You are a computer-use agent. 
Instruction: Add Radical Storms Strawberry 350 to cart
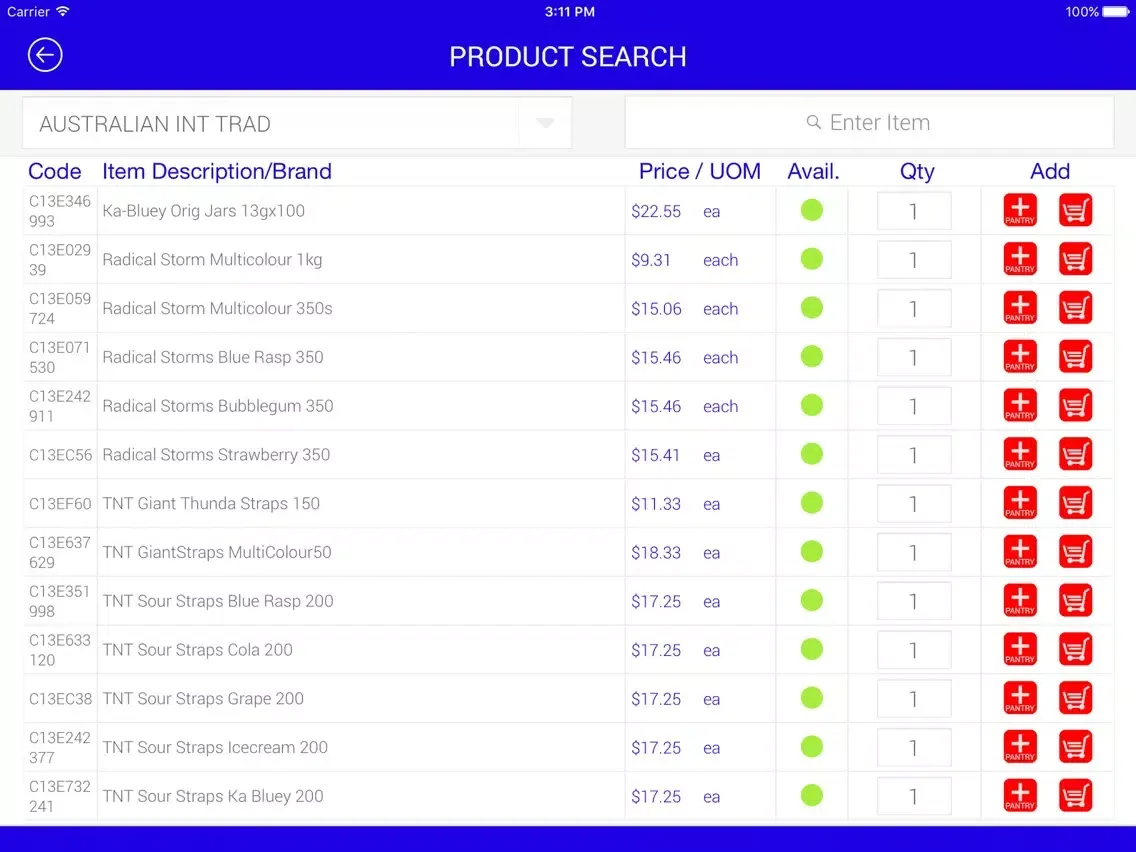pos(1075,454)
